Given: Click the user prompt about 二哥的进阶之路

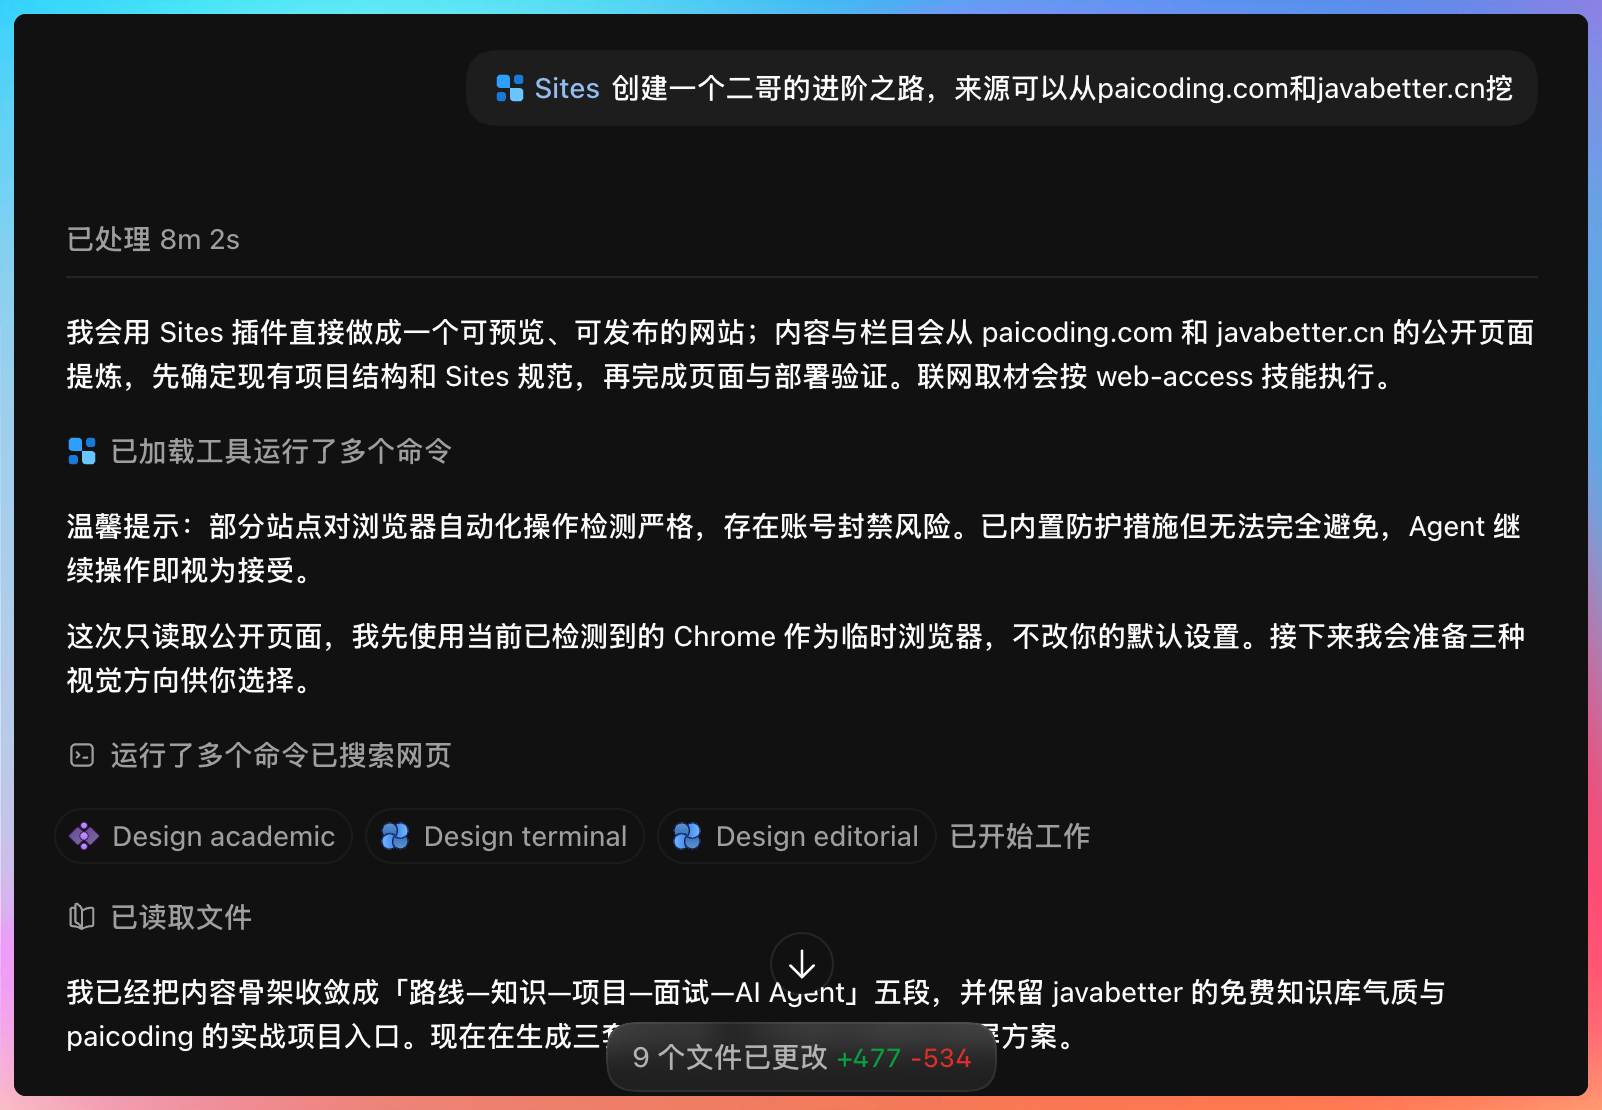Looking at the screenshot, I should (x=1002, y=88).
